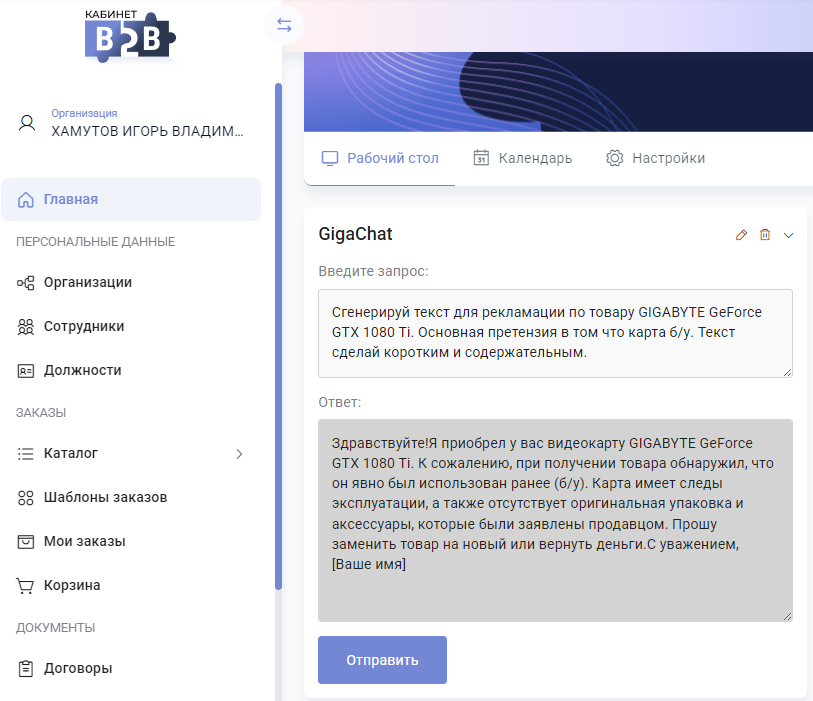The image size is (813, 701).
Task: Click the Организация label above the name
Action: point(84,113)
